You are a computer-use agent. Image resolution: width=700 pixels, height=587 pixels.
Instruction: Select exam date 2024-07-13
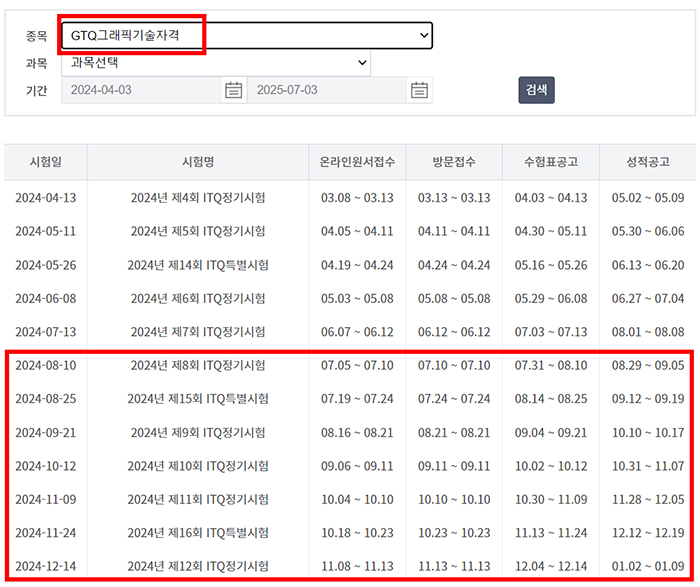click(x=46, y=332)
